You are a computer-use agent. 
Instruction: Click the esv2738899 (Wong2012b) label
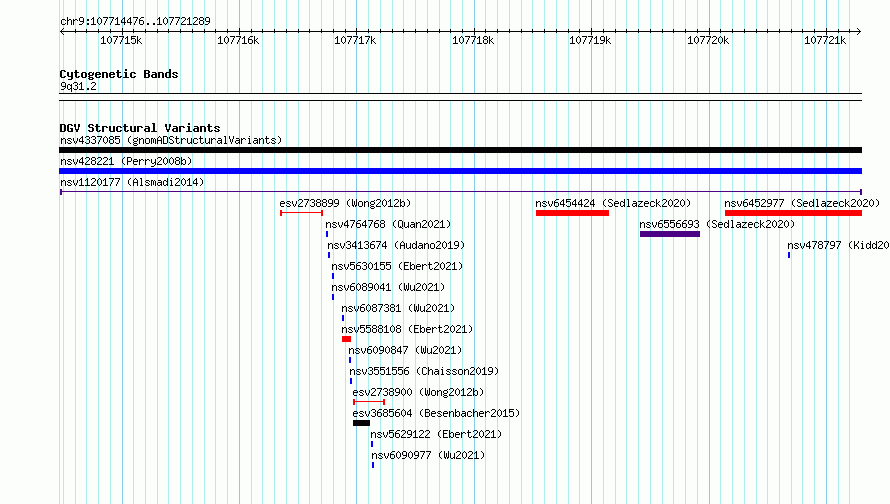tap(345, 203)
